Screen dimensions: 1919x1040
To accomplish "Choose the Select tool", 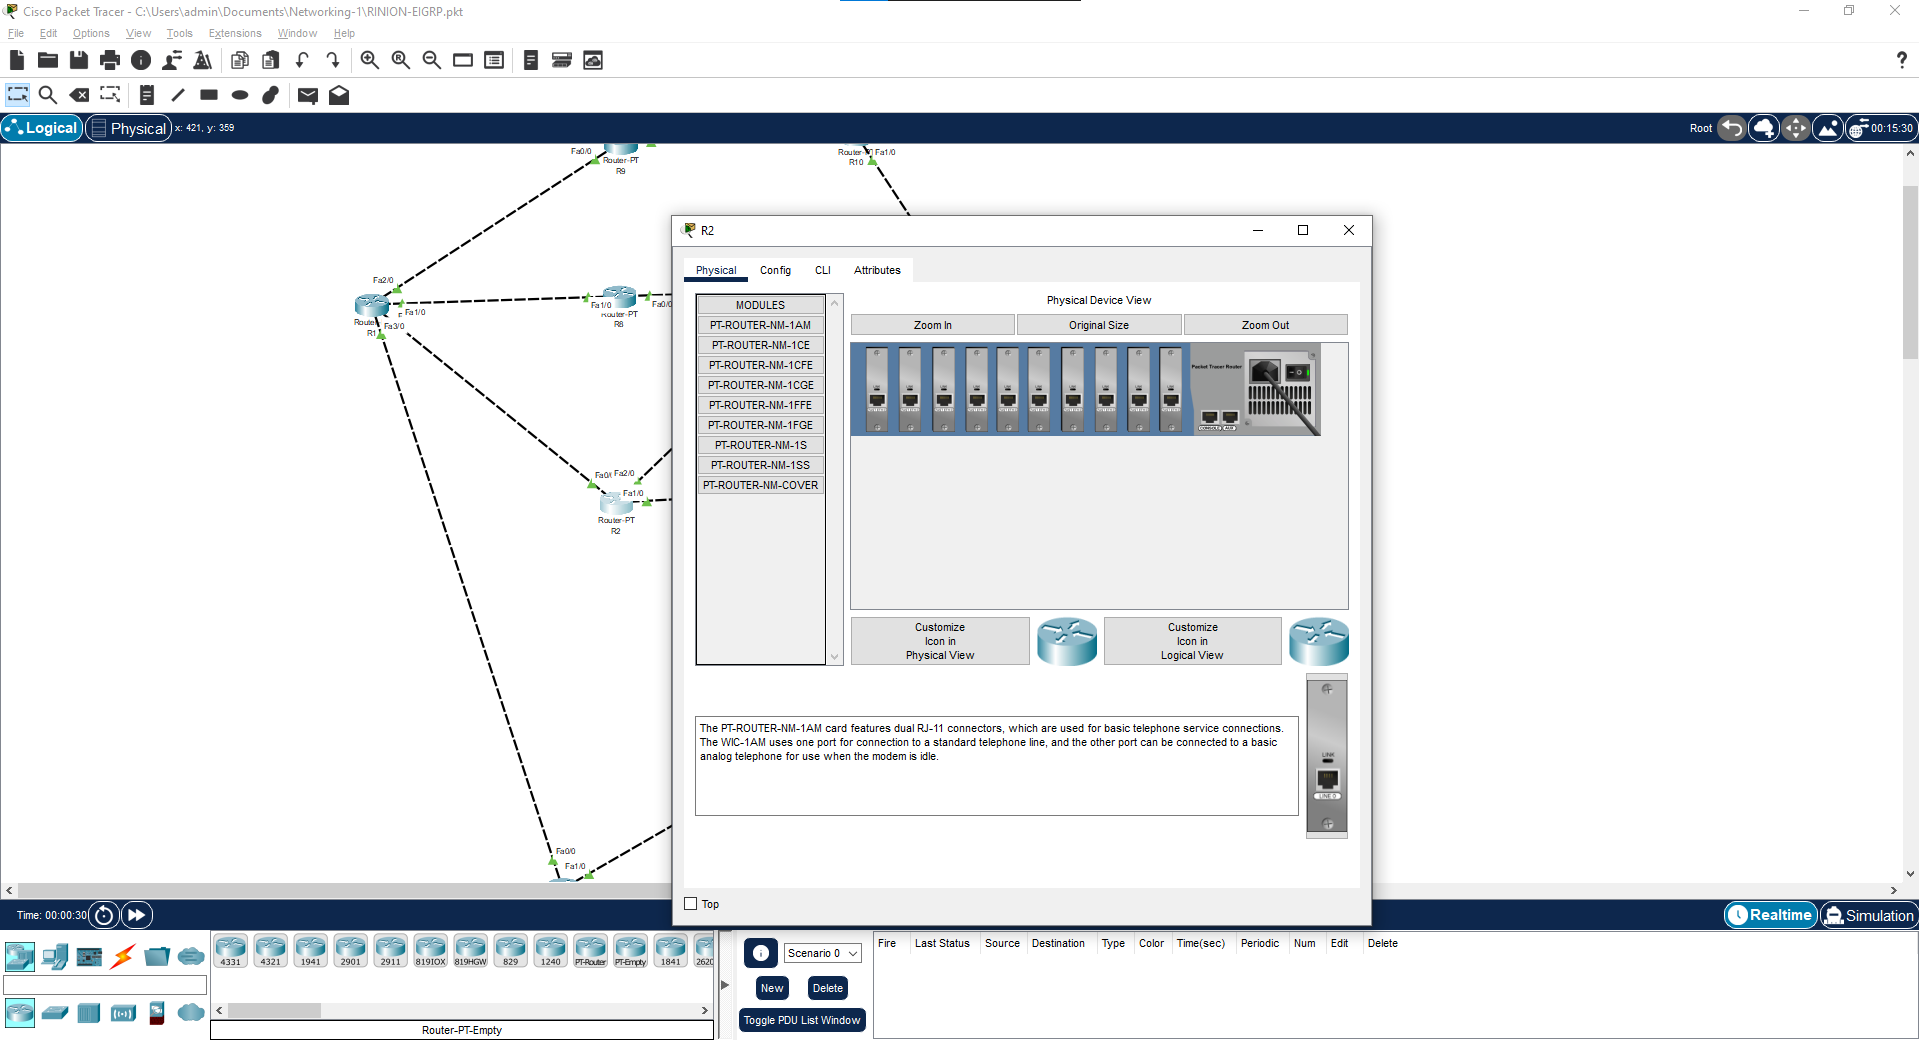I will (x=18, y=95).
